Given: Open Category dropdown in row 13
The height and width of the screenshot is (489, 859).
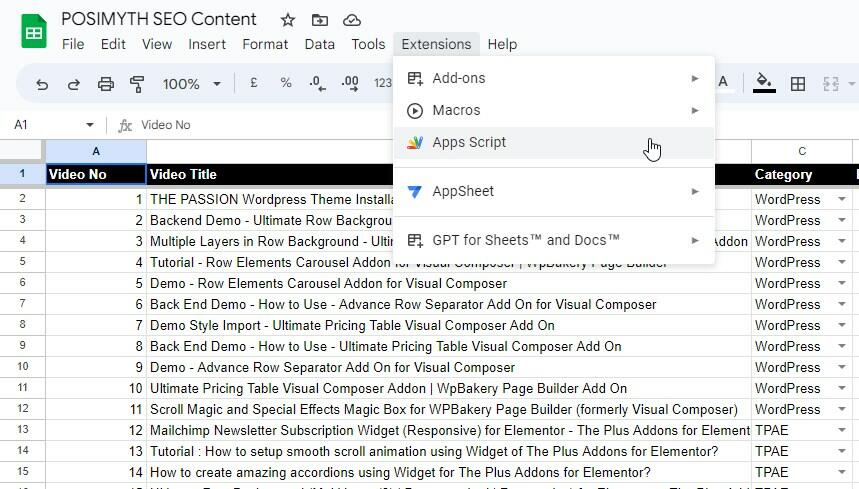Looking at the screenshot, I should click(842, 430).
